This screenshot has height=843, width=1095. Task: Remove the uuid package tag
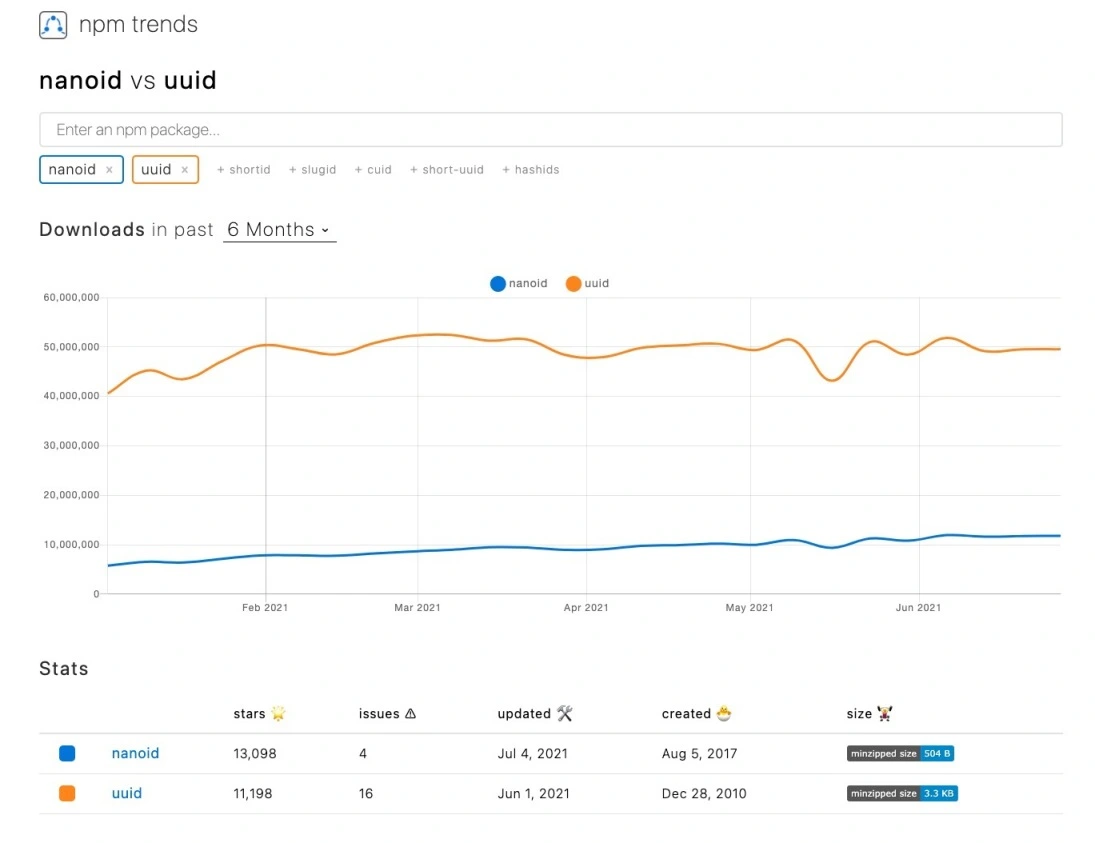[184, 170]
